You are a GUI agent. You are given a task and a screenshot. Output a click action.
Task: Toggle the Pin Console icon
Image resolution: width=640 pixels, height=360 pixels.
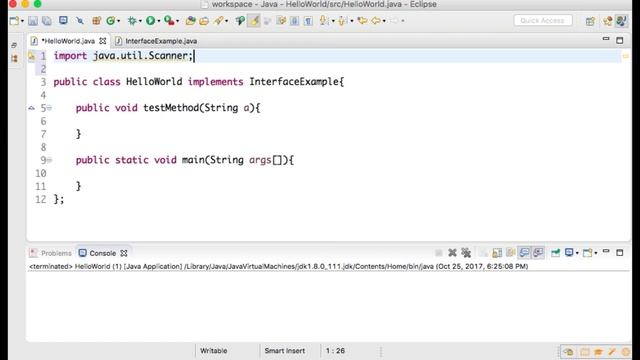(x=556, y=253)
